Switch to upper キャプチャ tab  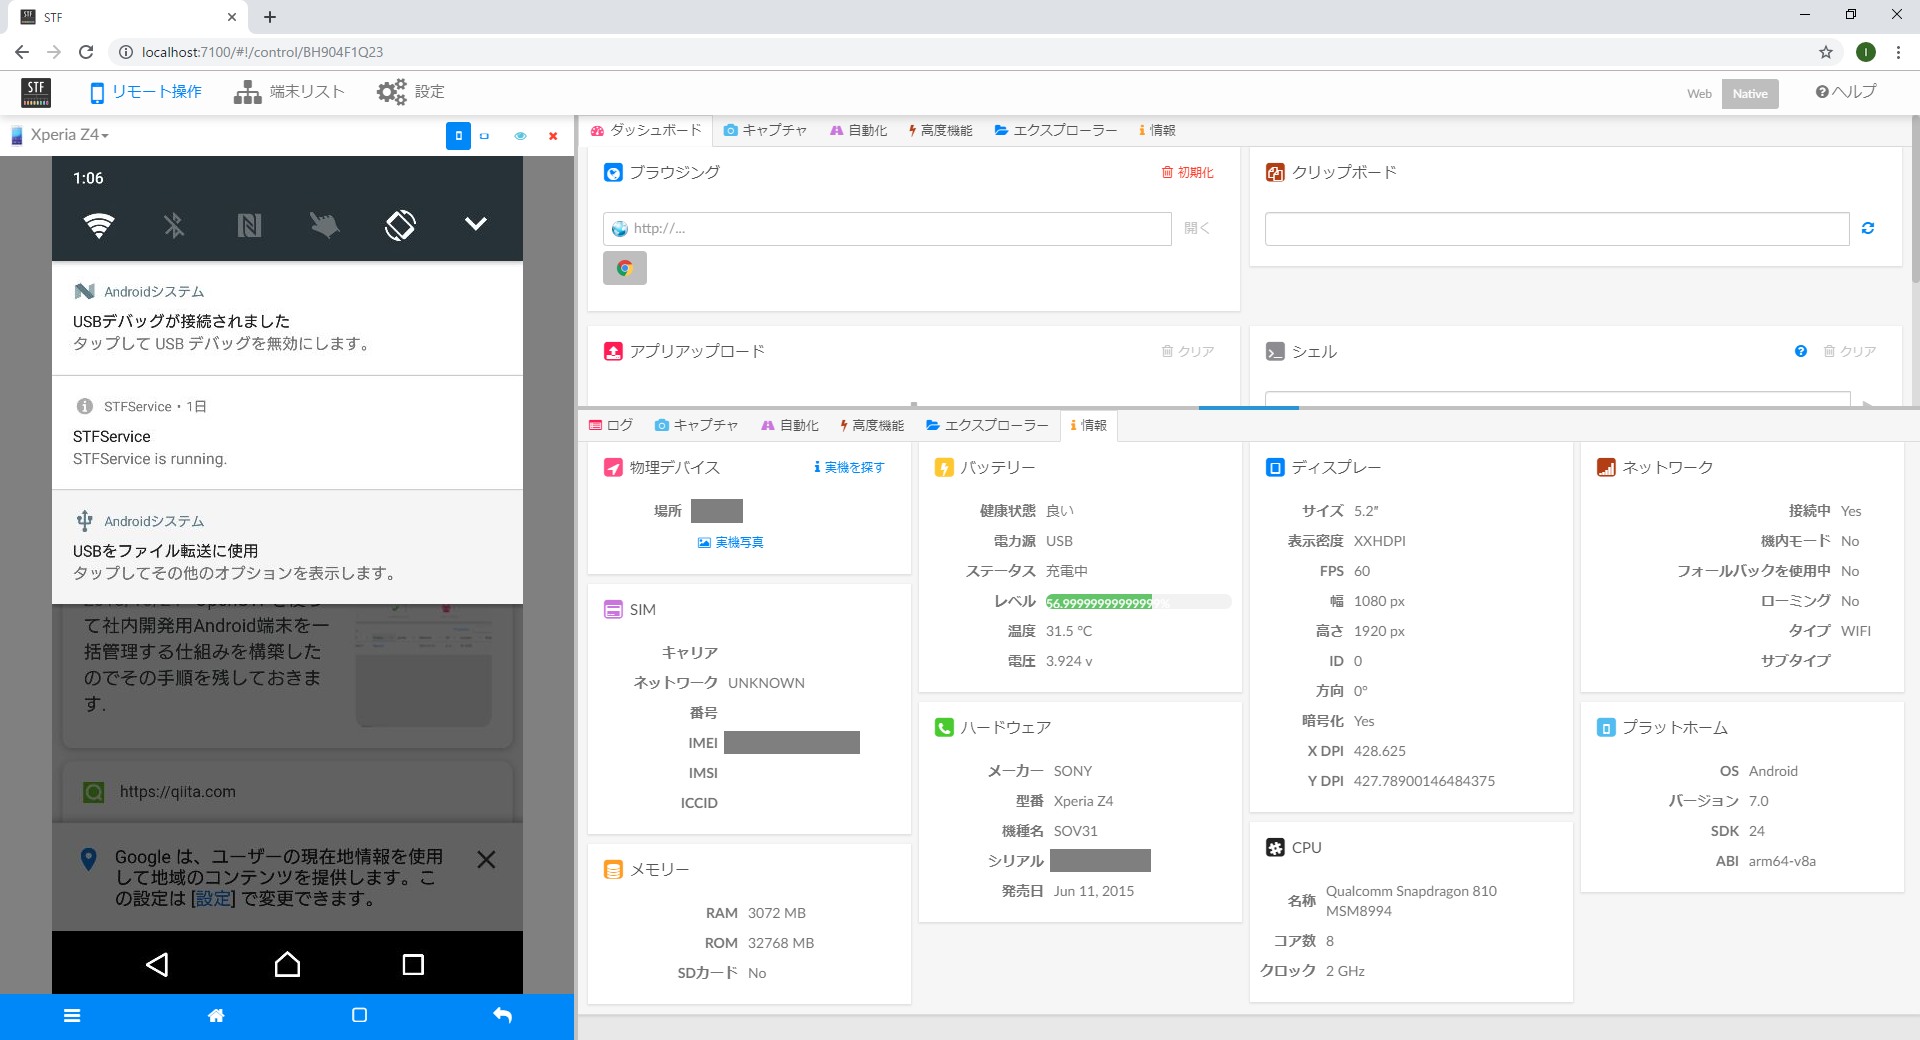765,131
